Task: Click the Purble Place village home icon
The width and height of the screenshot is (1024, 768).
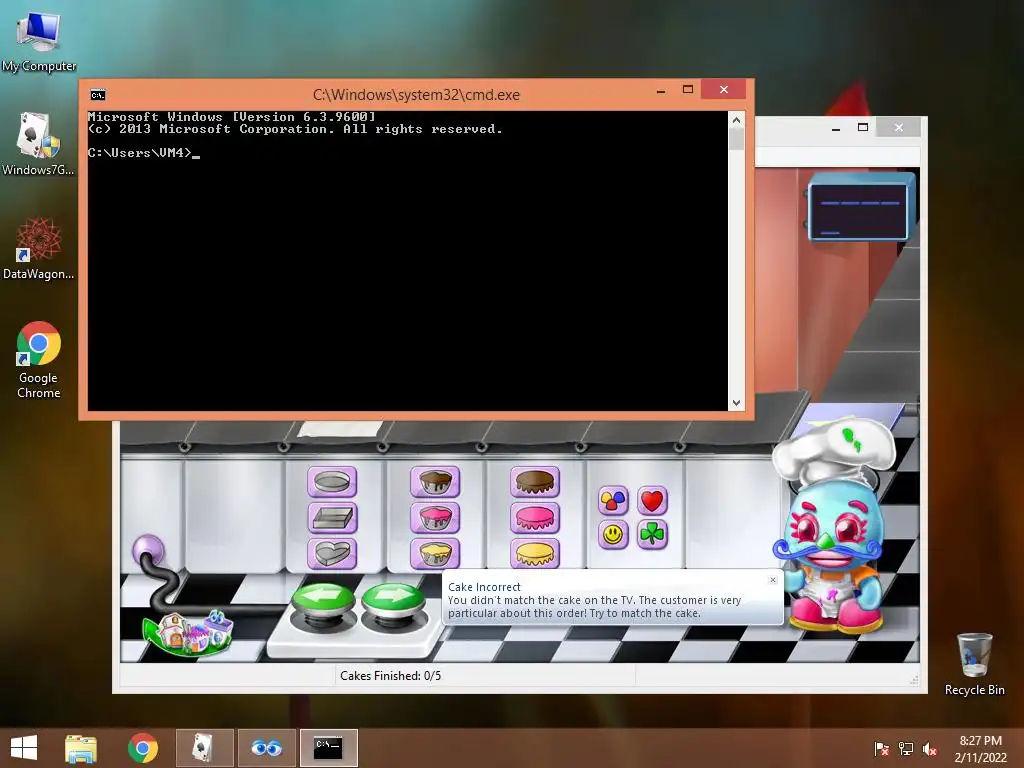Action: coord(189,632)
